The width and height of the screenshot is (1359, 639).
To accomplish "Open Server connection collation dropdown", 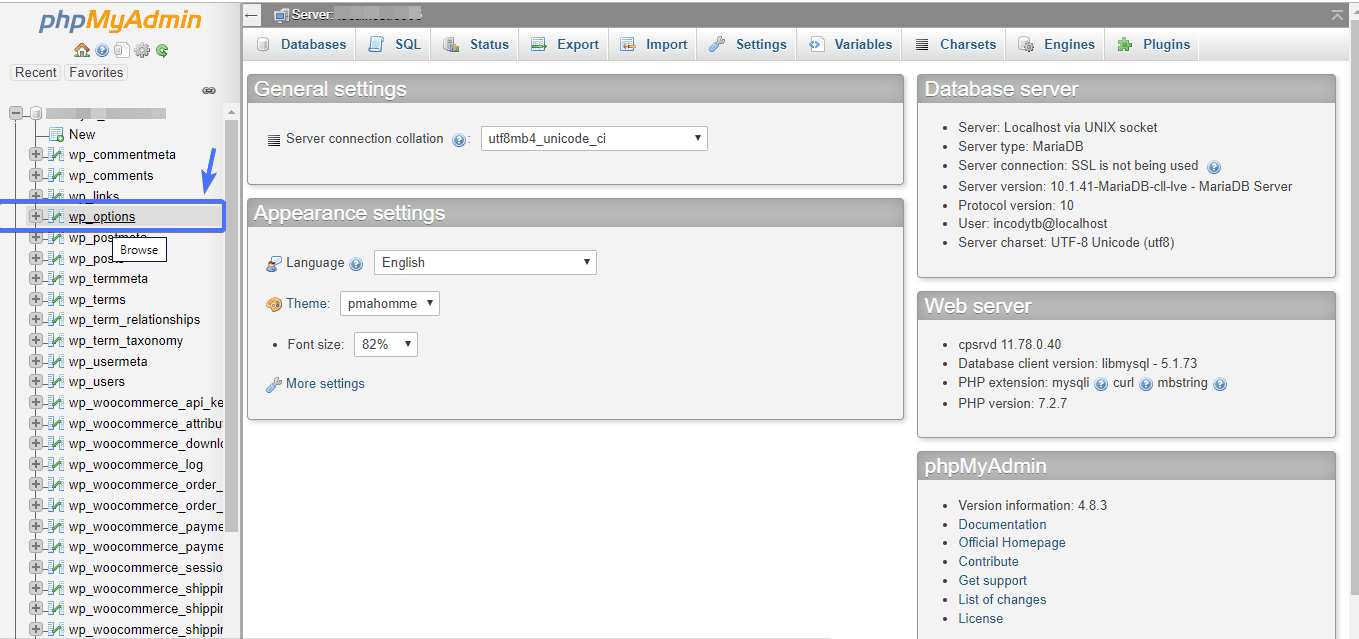I will click(x=593, y=139).
